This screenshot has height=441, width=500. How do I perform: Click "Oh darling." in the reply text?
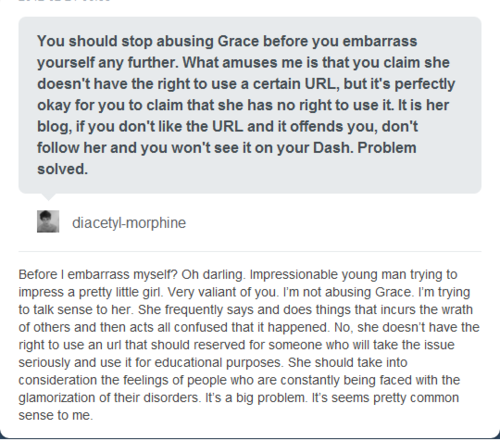[x=214, y=275]
